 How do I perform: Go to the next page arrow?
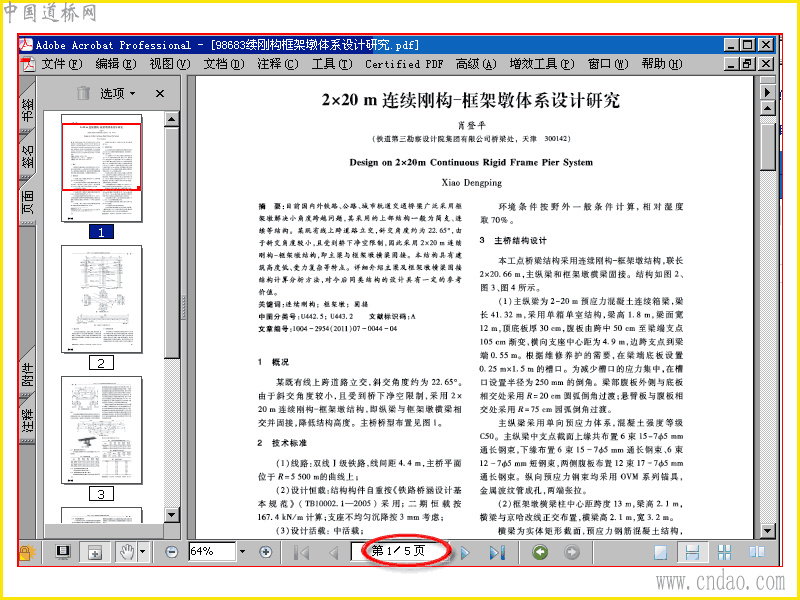point(465,552)
